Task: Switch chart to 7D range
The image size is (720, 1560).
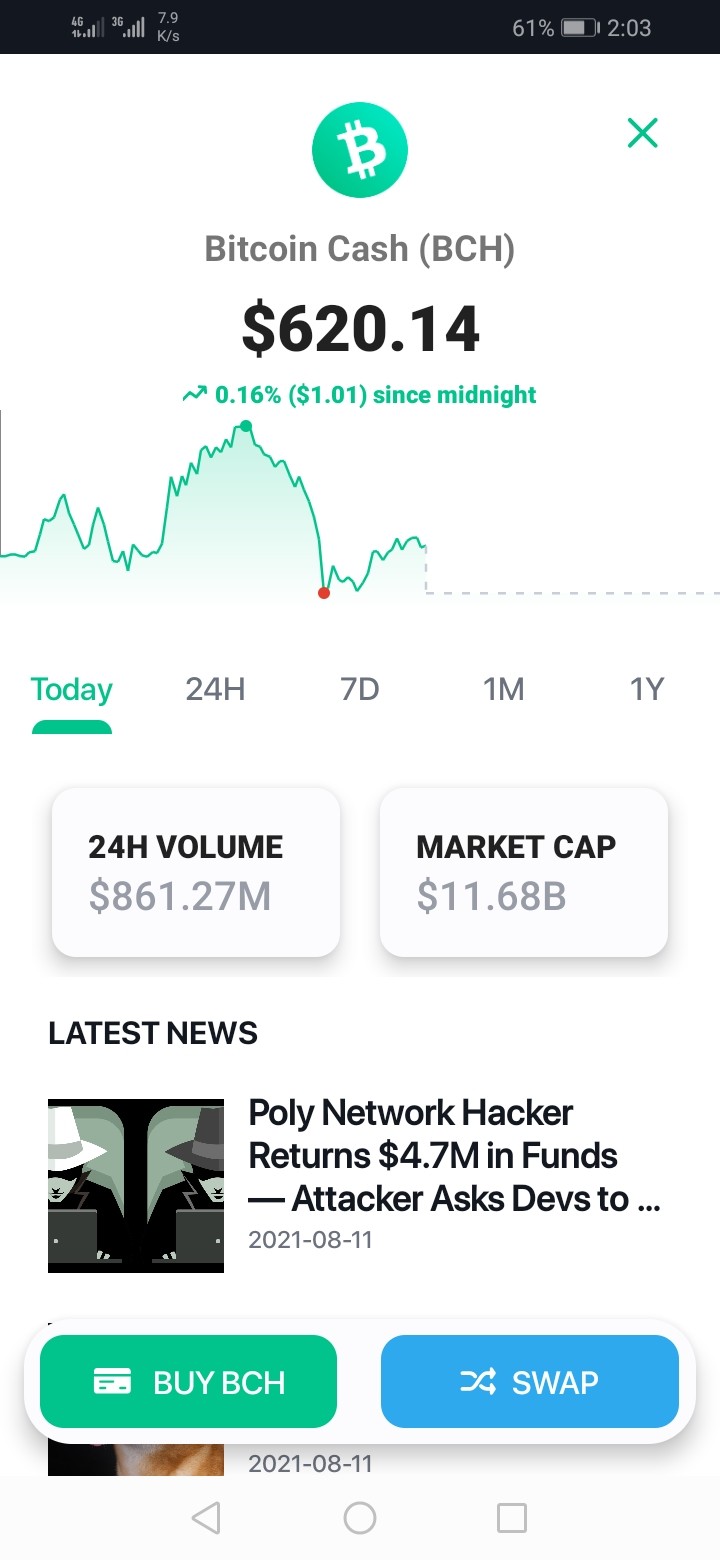Action: click(360, 689)
